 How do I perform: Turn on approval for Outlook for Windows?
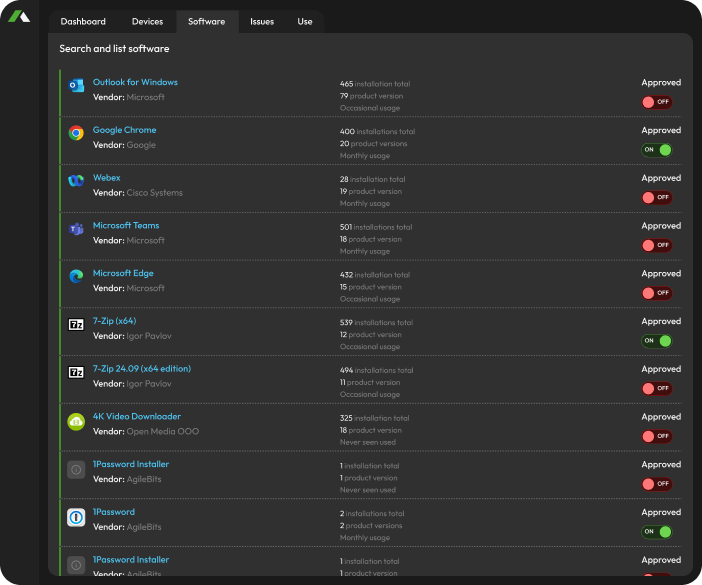(x=657, y=102)
